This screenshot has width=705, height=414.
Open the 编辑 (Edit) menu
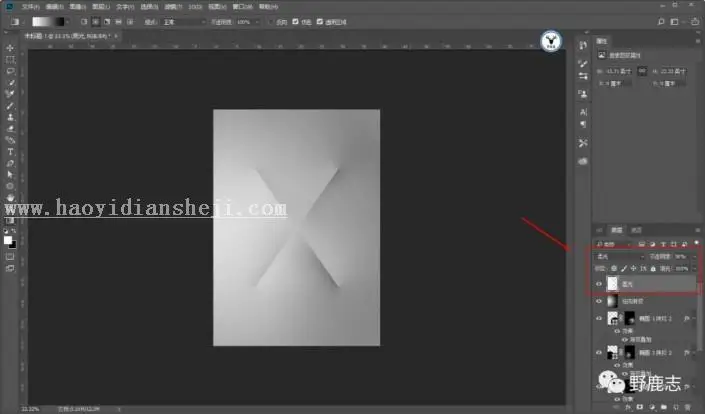[54, 7]
